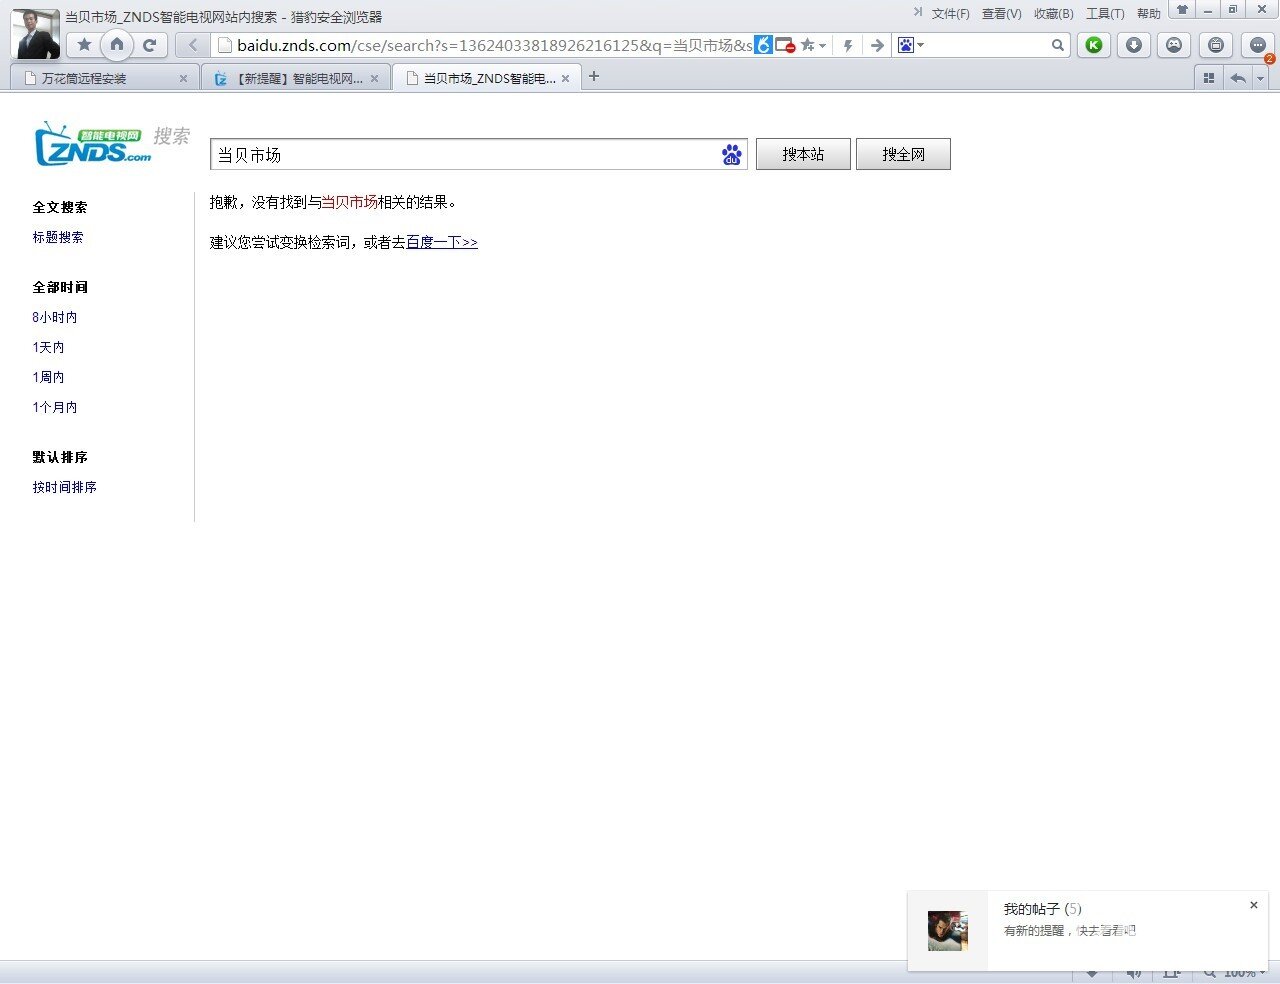
Task: Navigate back with the back arrow
Action: tap(193, 45)
